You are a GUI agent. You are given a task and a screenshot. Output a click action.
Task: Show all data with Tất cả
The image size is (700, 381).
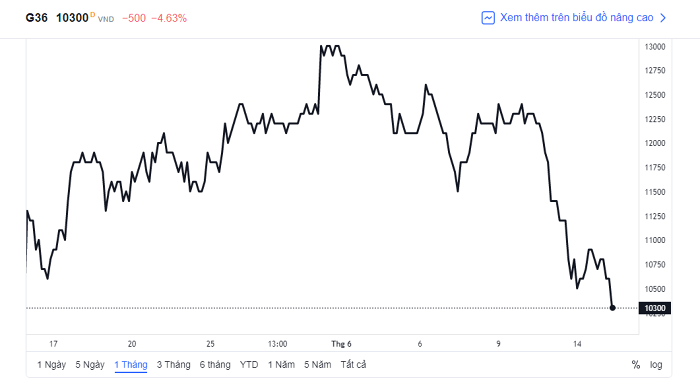pyautogui.click(x=353, y=364)
